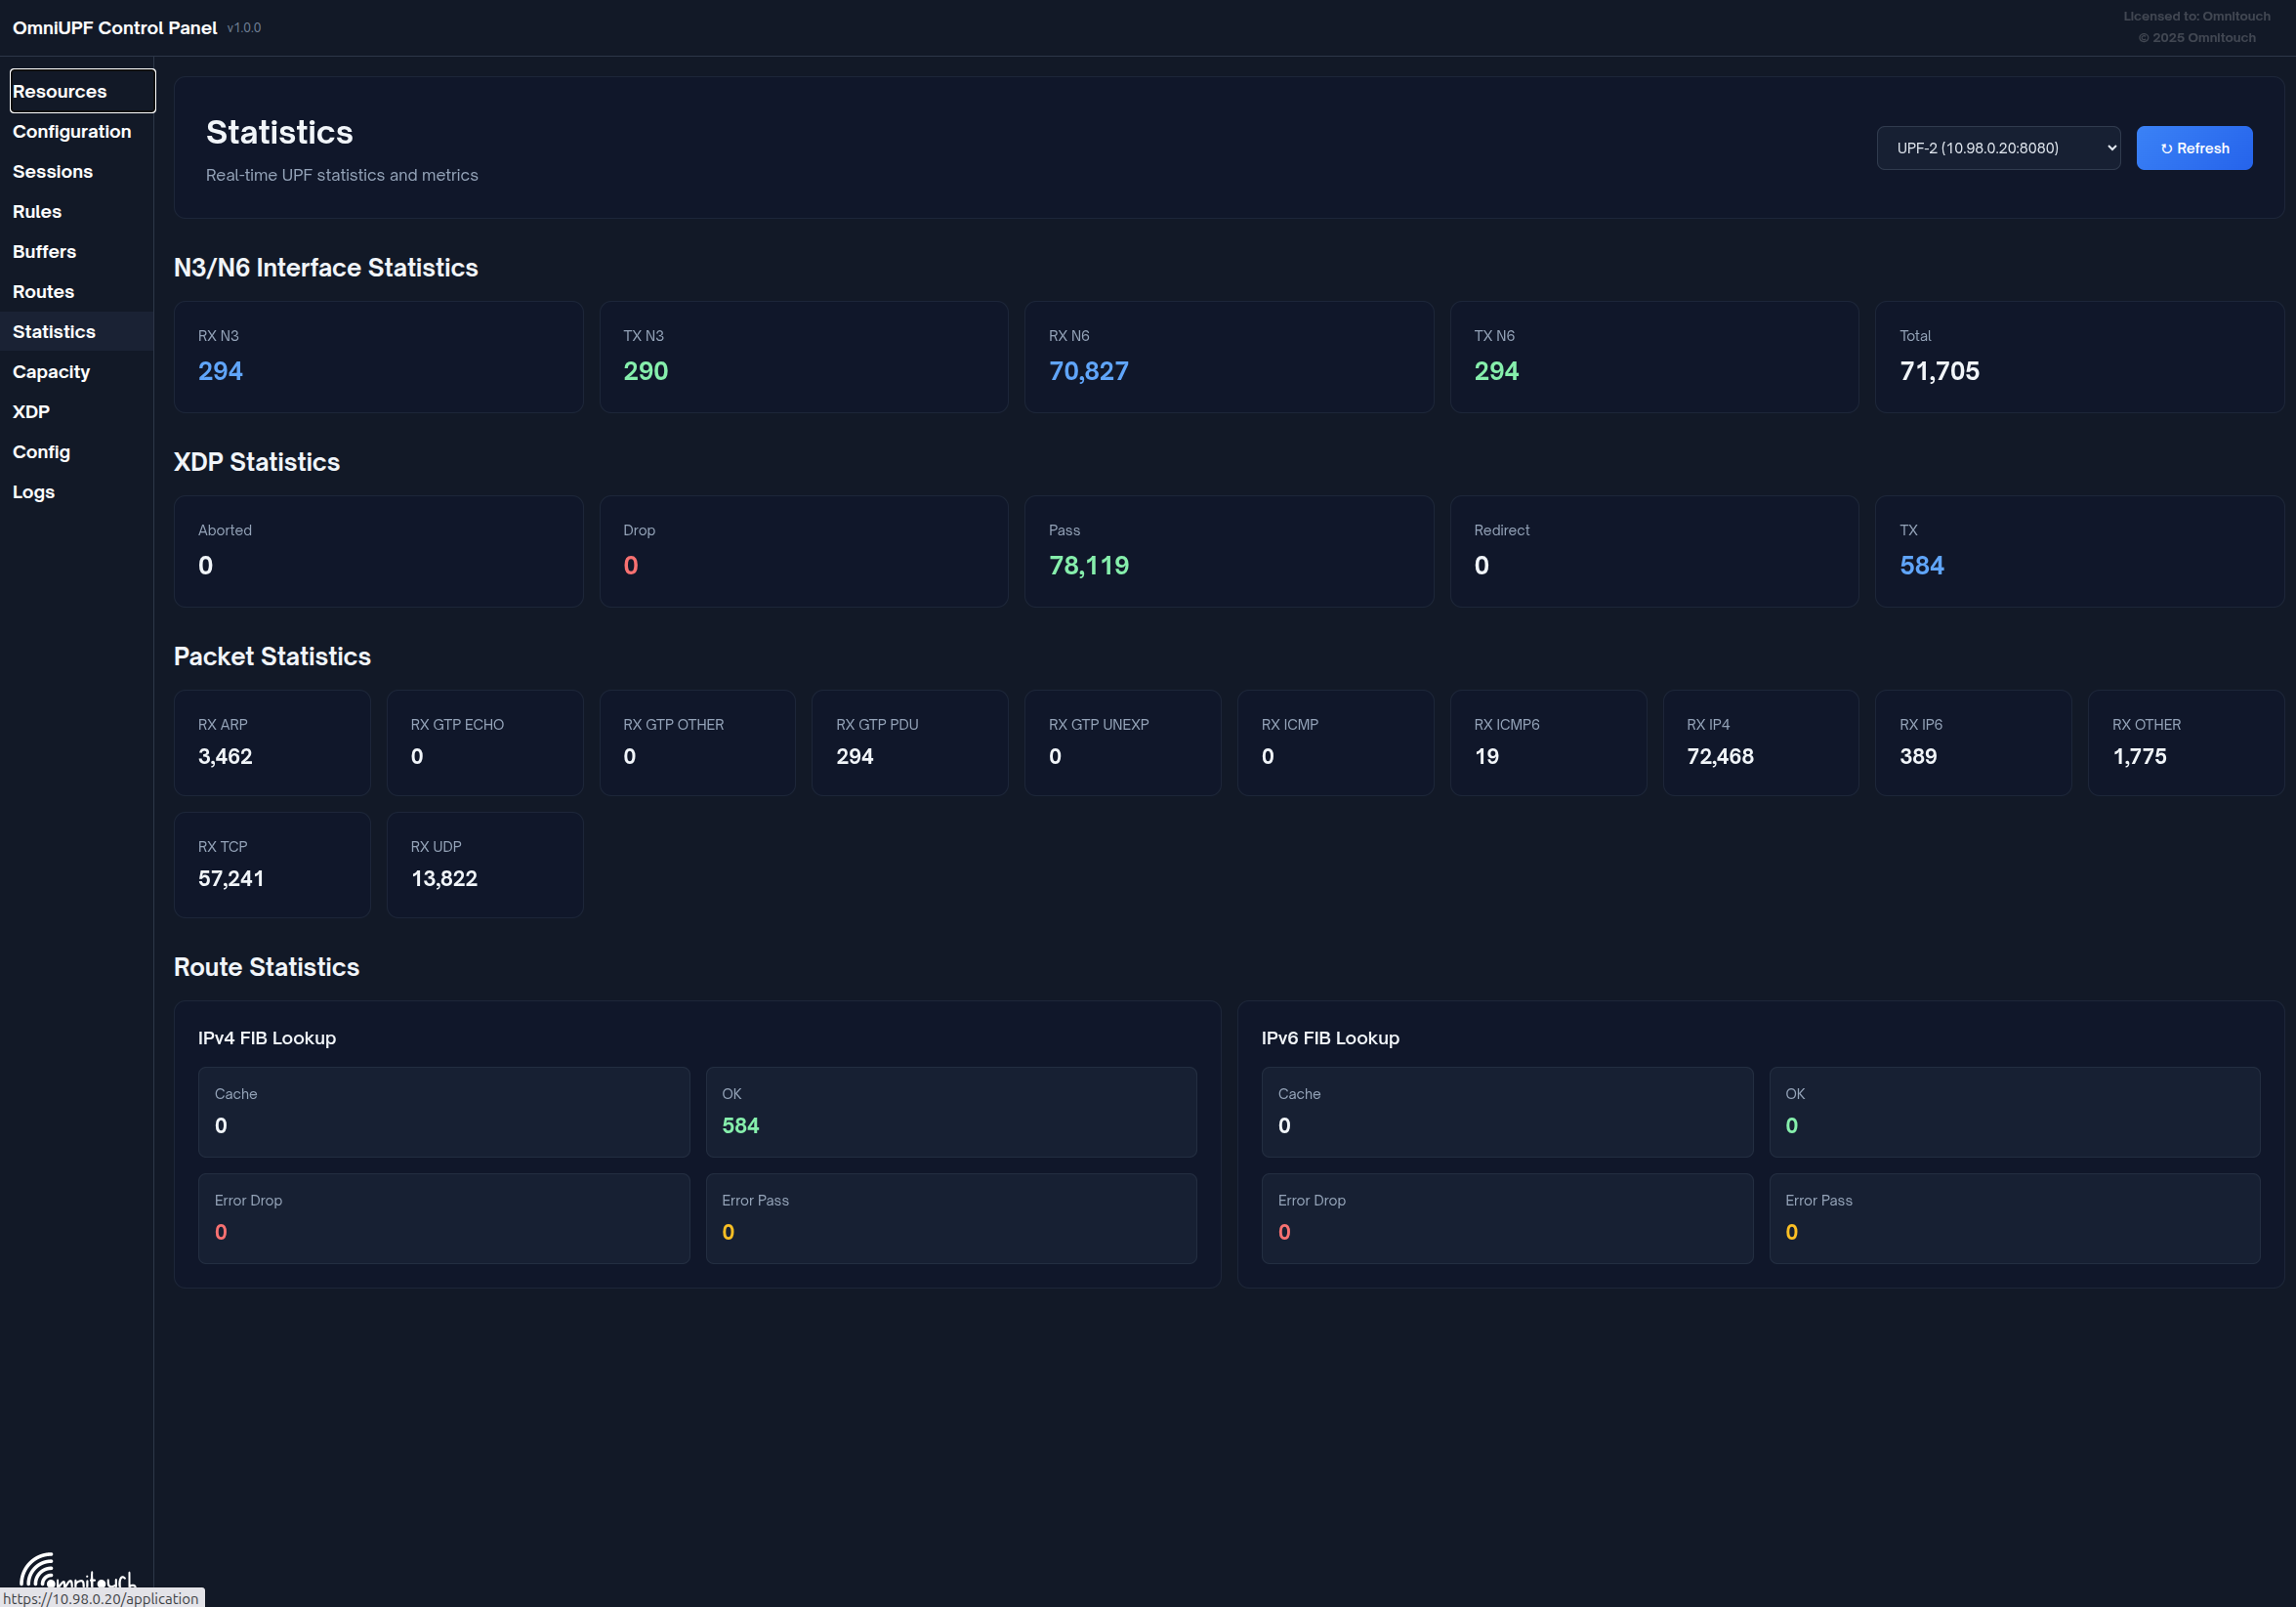Click the IPv6 Error Pass card
Image resolution: width=2296 pixels, height=1607 pixels.
(2014, 1217)
